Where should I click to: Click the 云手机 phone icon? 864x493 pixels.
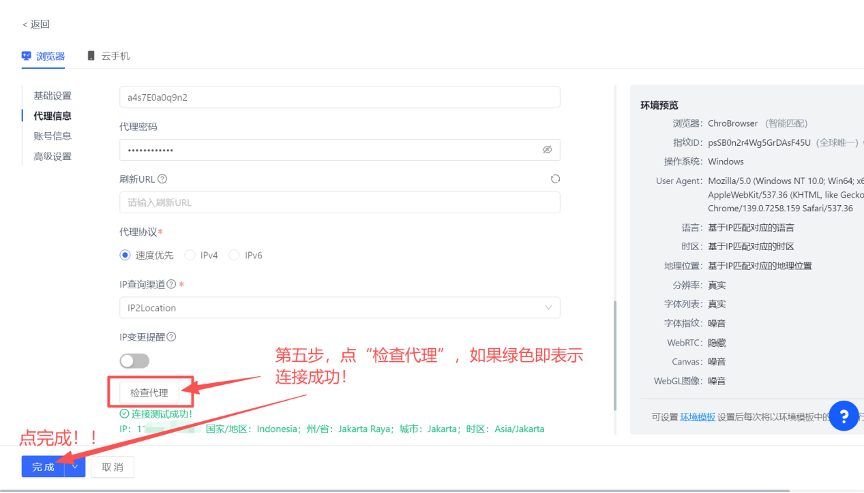[x=92, y=56]
